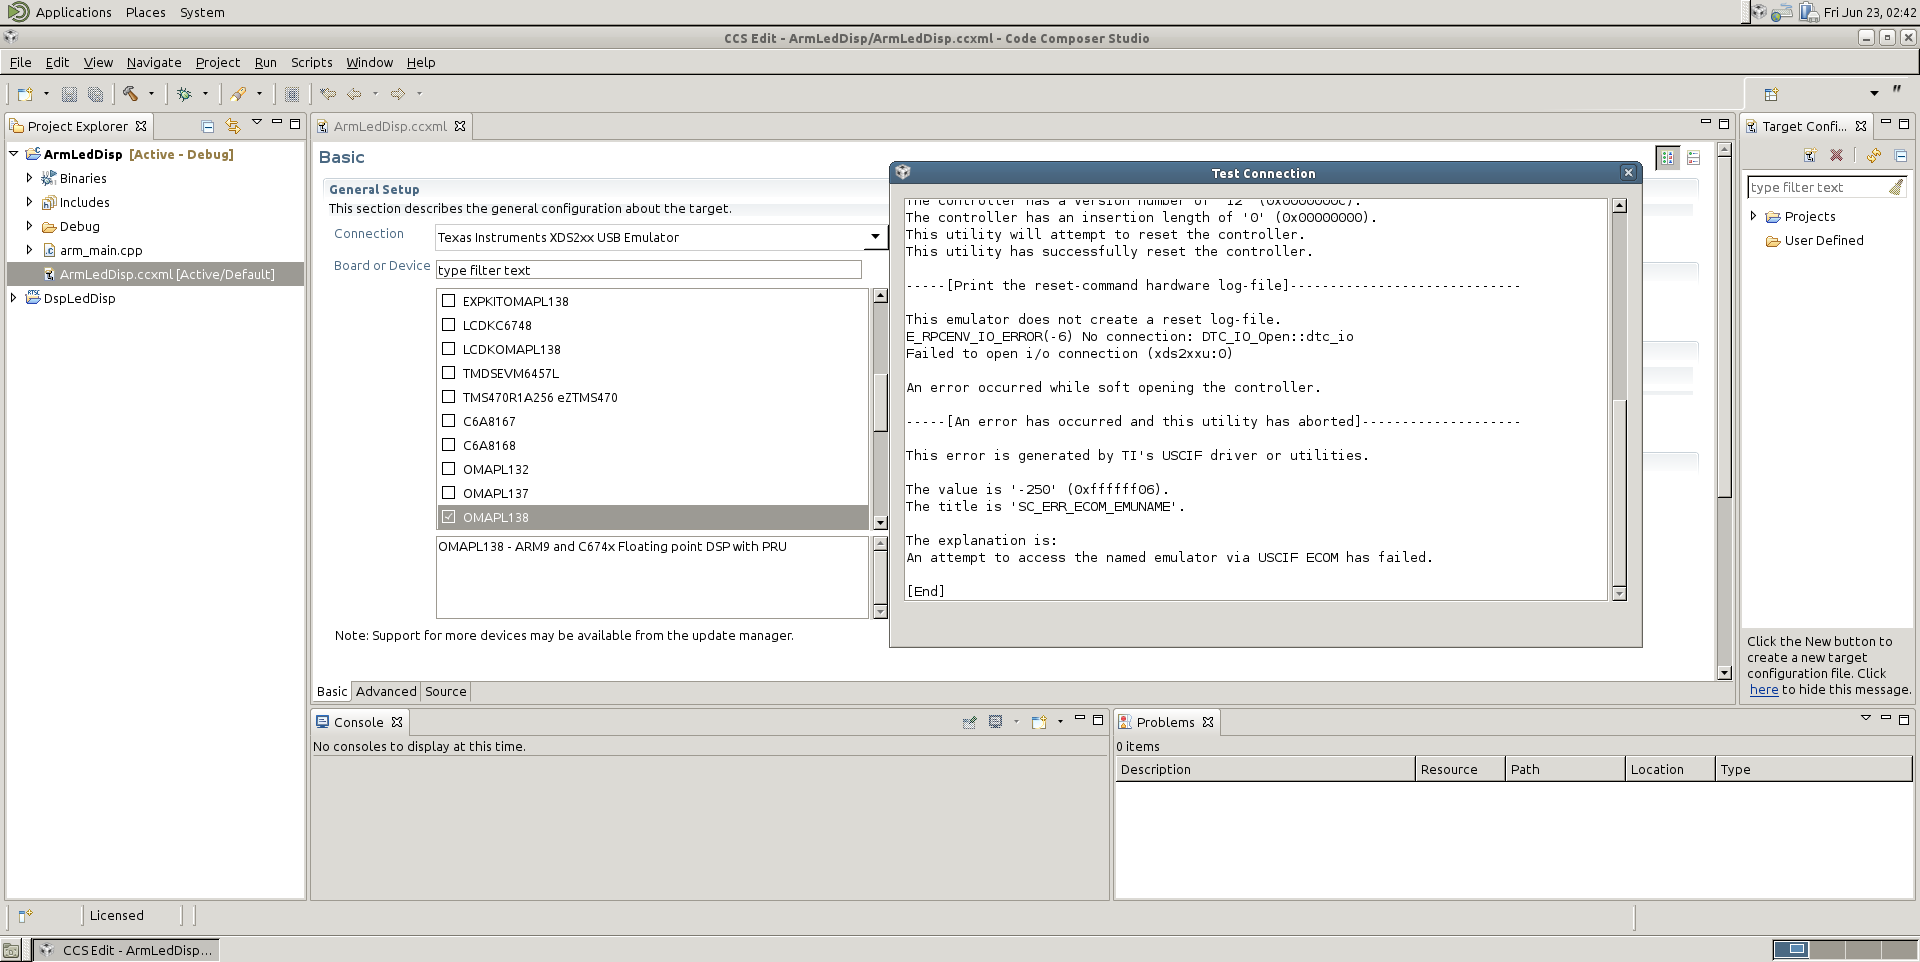Screen dimensions: 1920x962
Task: Collapse all in Target Configurations view
Action: pyautogui.click(x=1901, y=156)
